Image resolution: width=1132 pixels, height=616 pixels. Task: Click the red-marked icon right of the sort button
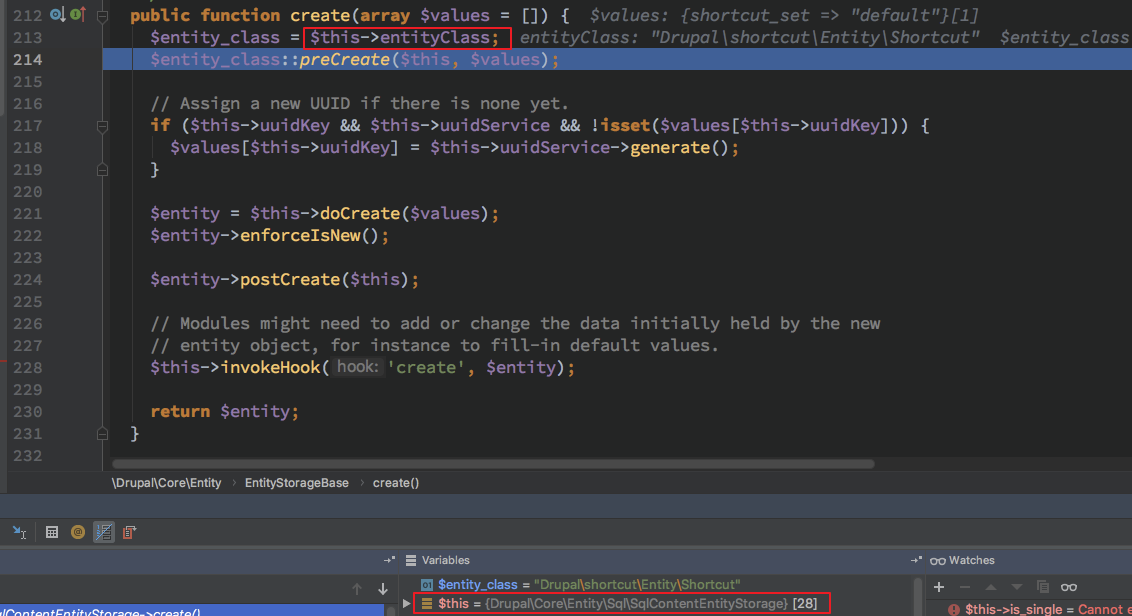pos(130,532)
